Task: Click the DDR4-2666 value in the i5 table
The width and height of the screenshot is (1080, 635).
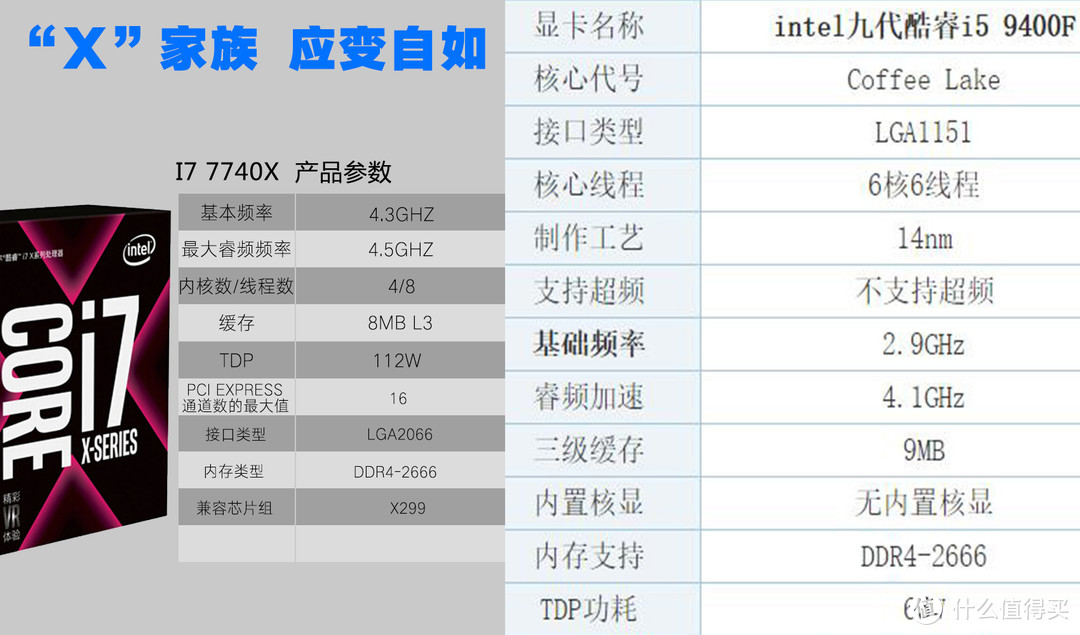Action: pos(924,556)
